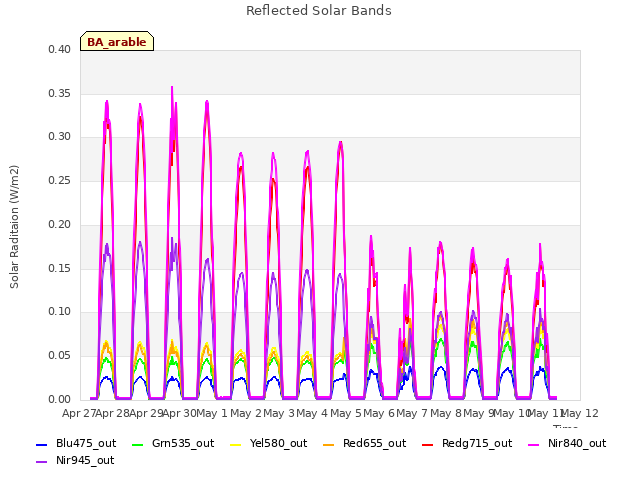
Task: Click the Reflected Solar Bands chart title
Action: tap(319, 11)
